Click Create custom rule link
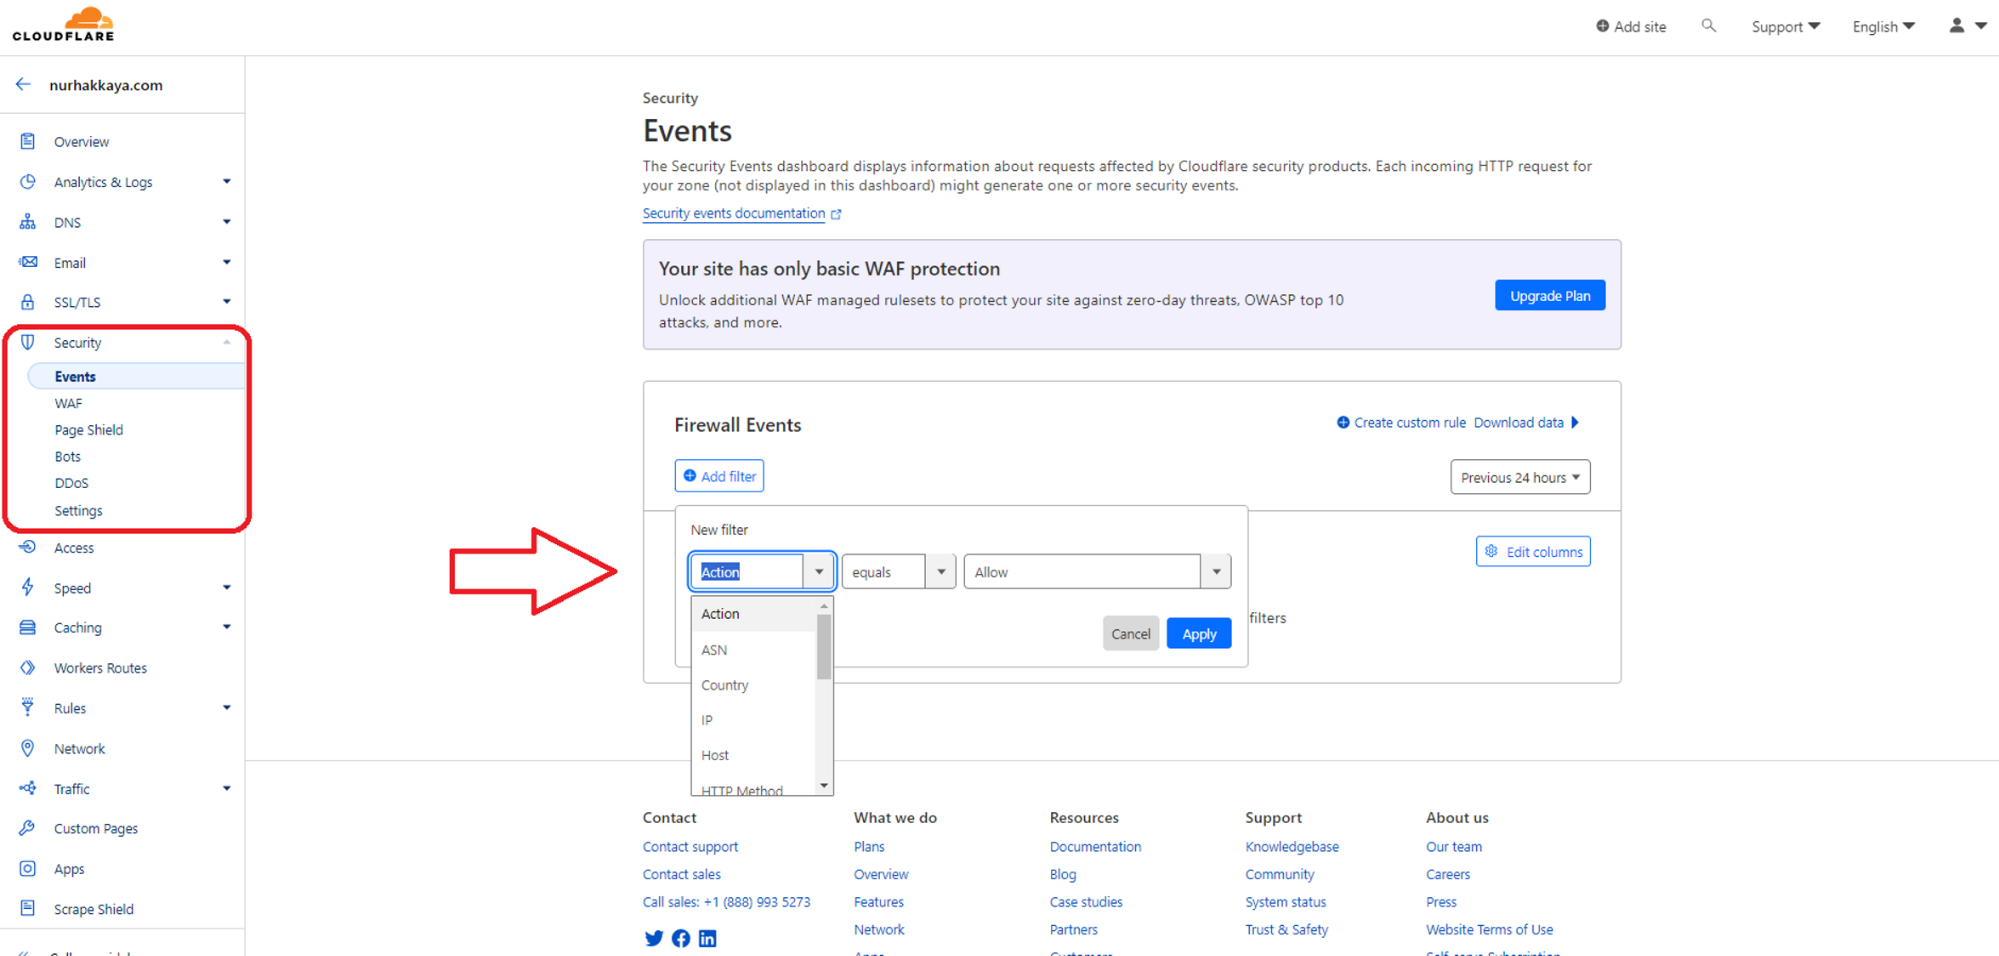The height and width of the screenshot is (956, 1999). click(1401, 423)
